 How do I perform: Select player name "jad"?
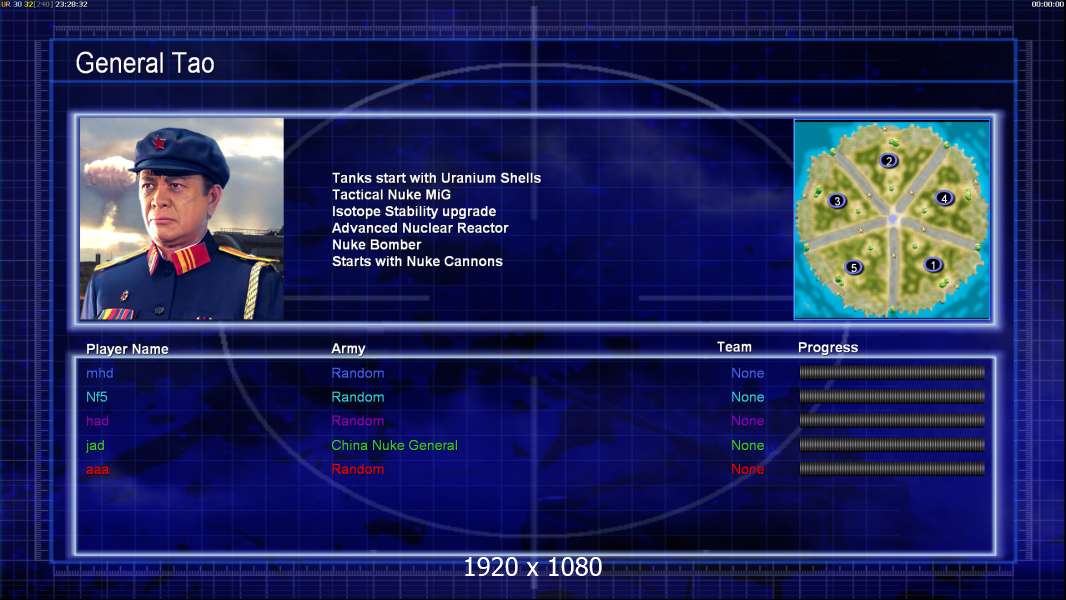tap(95, 446)
